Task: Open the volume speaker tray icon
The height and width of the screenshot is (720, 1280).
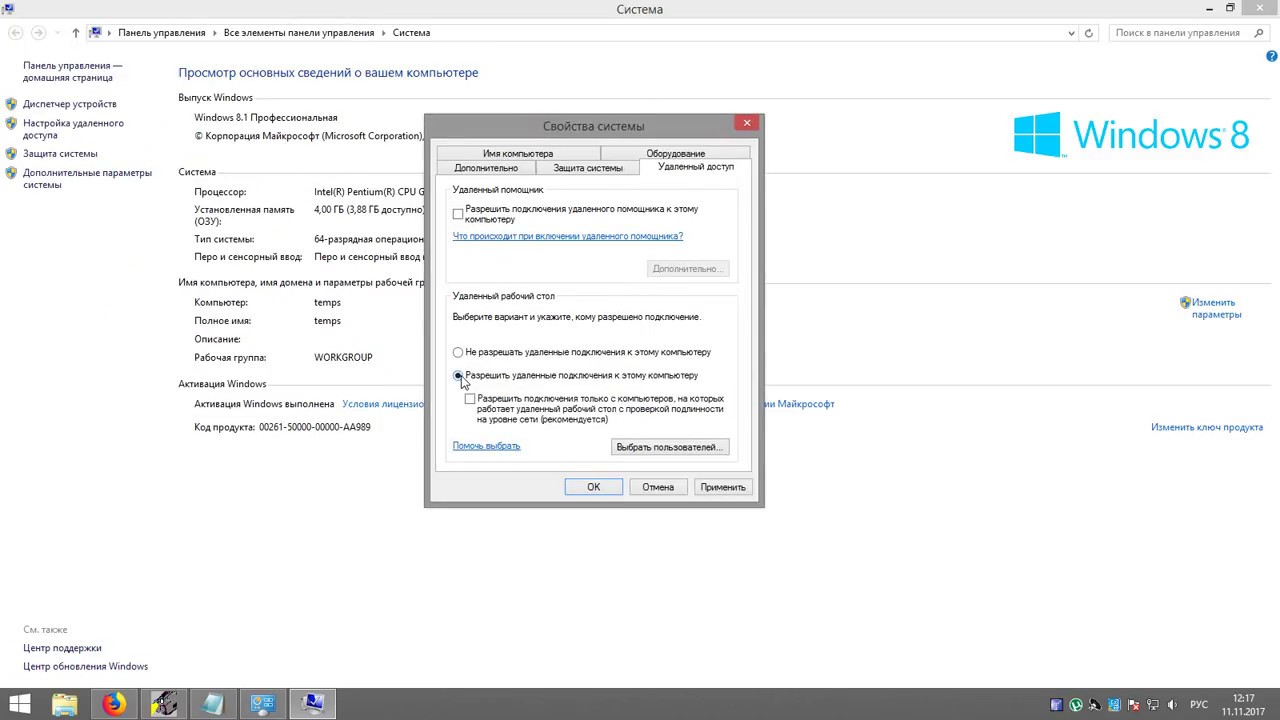Action: (x=1172, y=705)
